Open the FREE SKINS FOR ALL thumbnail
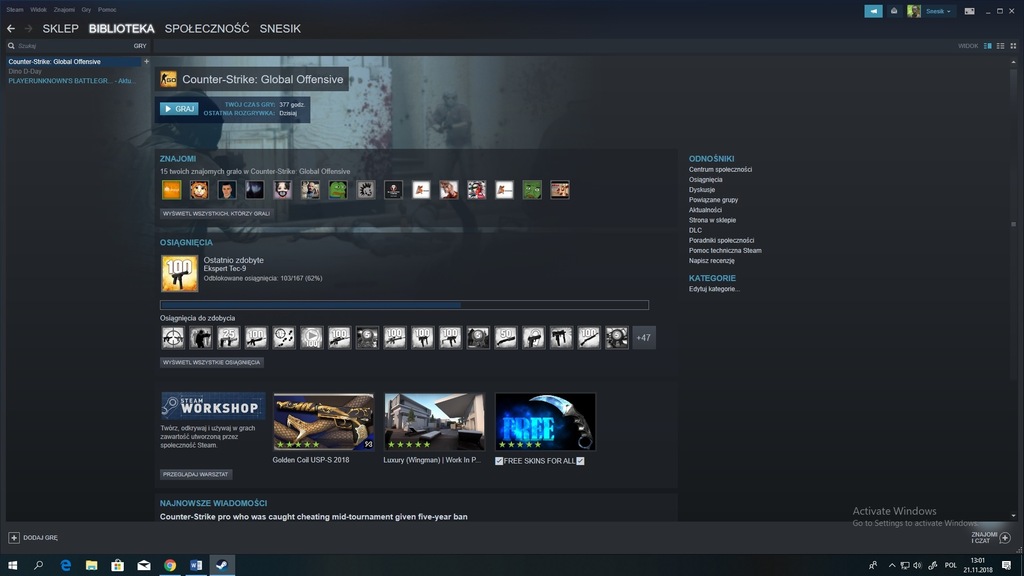 pyautogui.click(x=545, y=421)
